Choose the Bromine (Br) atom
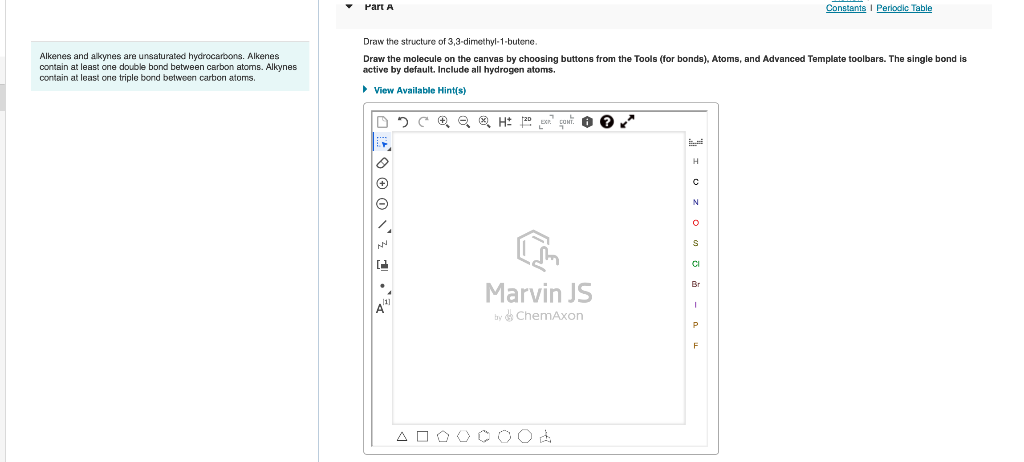The image size is (1024, 462). click(x=696, y=284)
